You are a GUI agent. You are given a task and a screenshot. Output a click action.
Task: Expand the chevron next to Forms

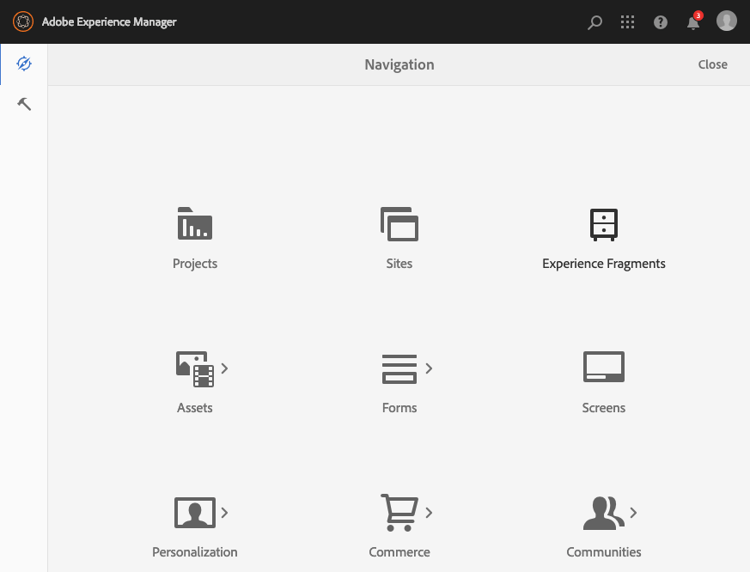click(429, 368)
